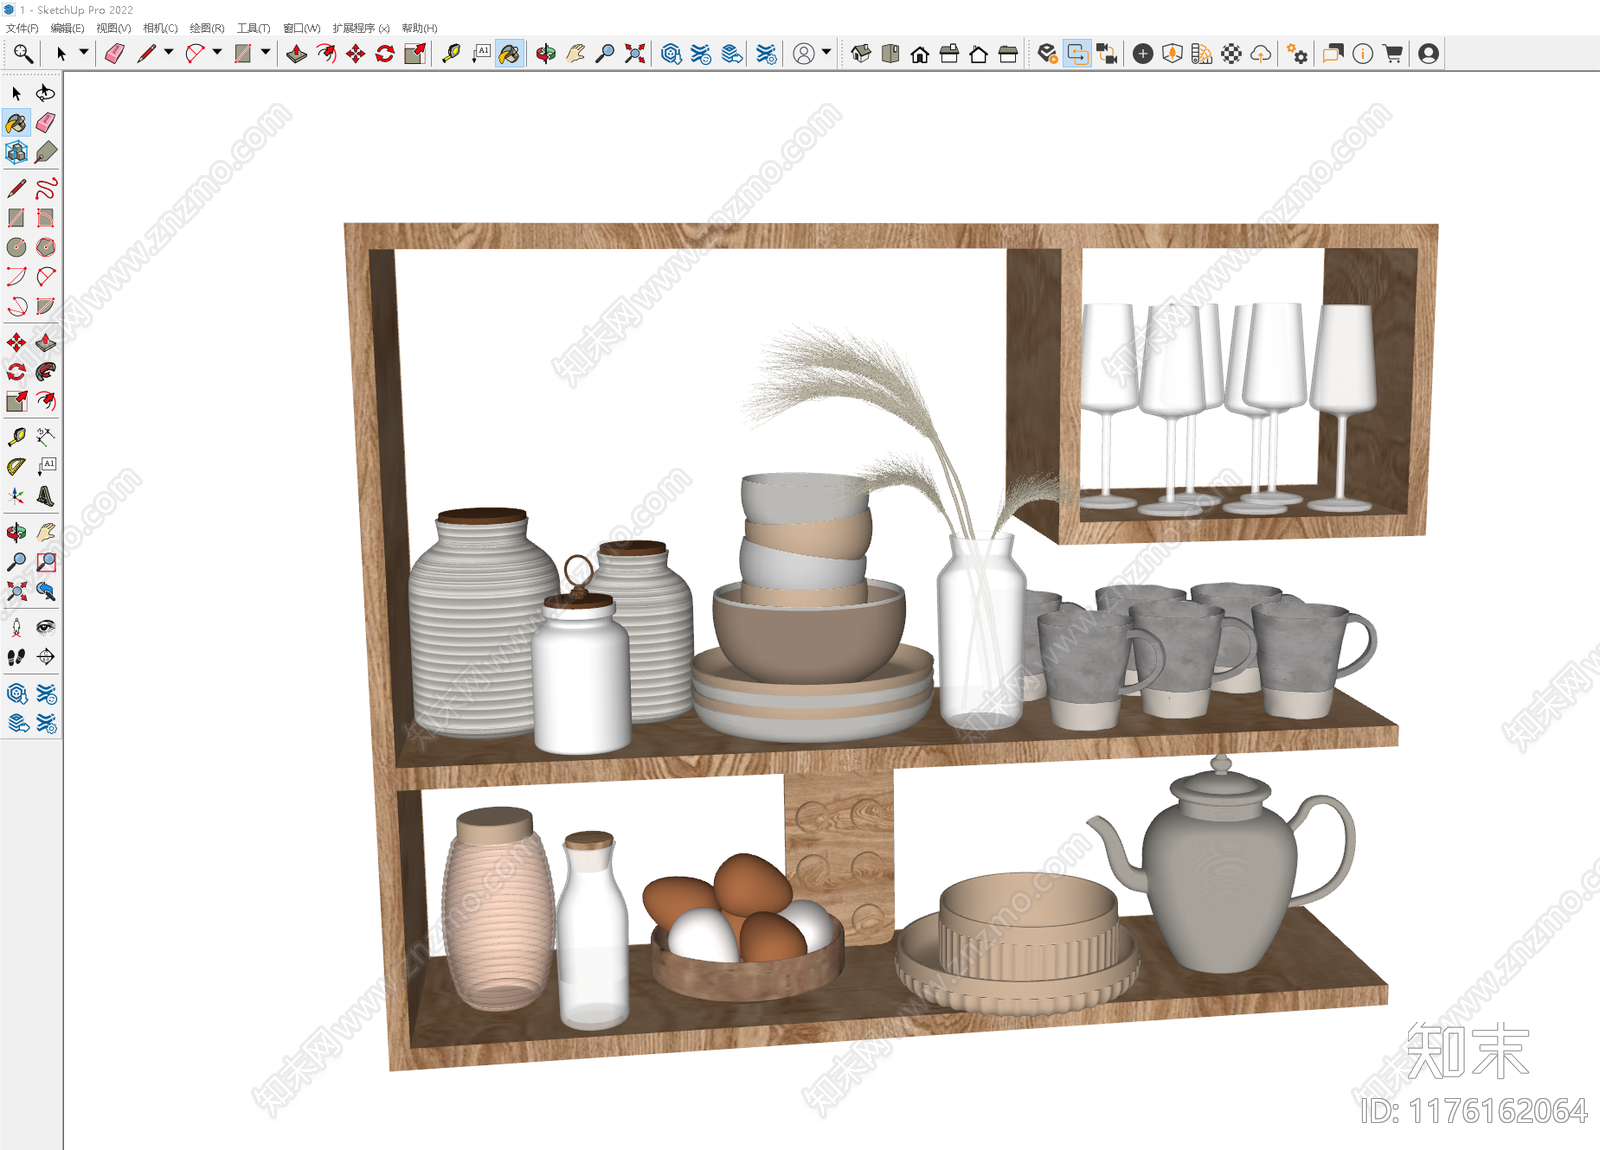Select the Tag tool in left palette
The height and width of the screenshot is (1150, 1600).
tap(46, 152)
